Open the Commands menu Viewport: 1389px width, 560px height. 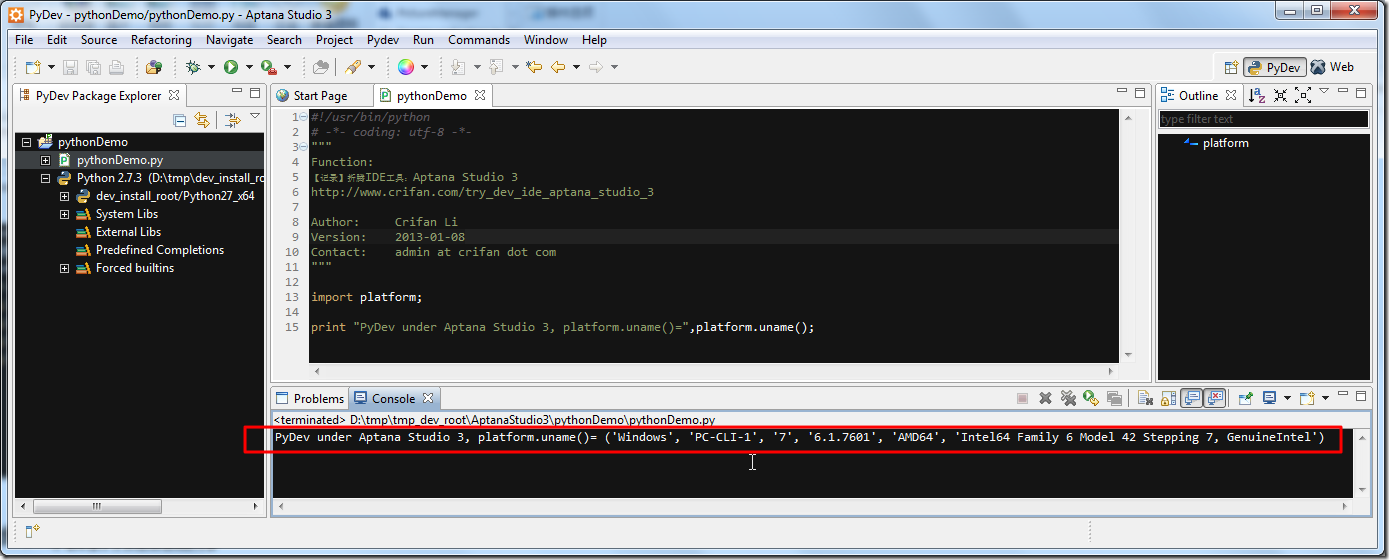[x=479, y=40]
